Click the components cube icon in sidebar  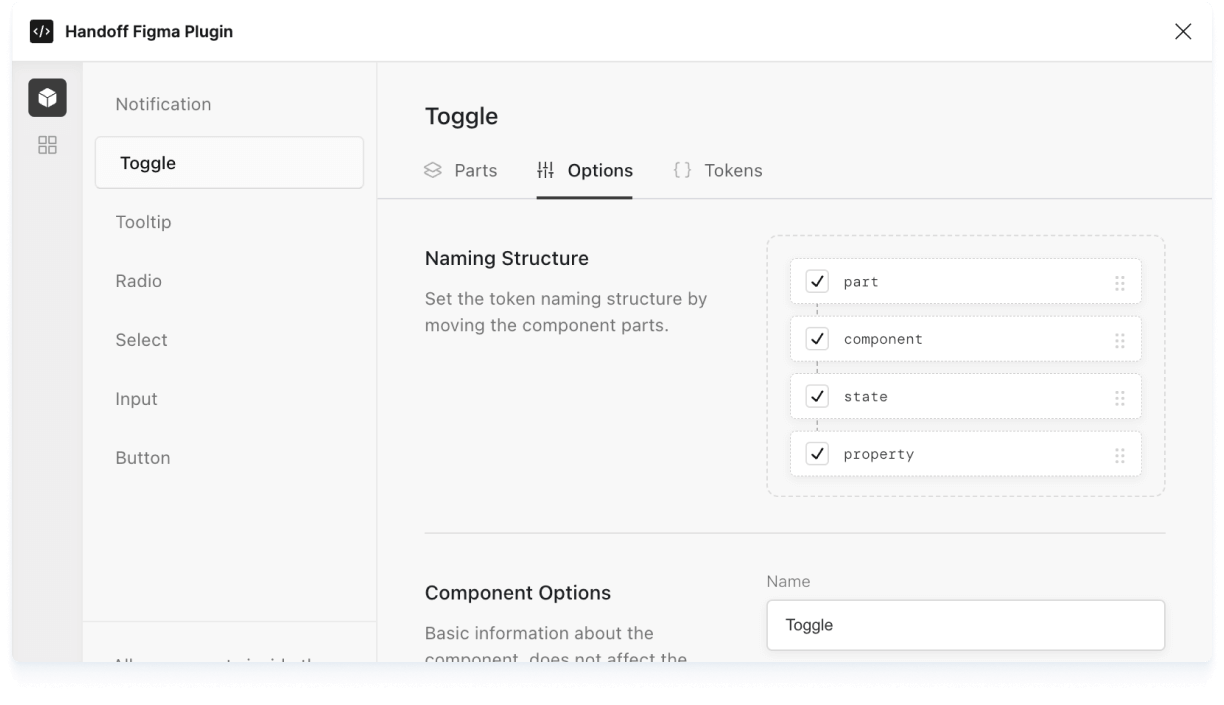coord(47,98)
